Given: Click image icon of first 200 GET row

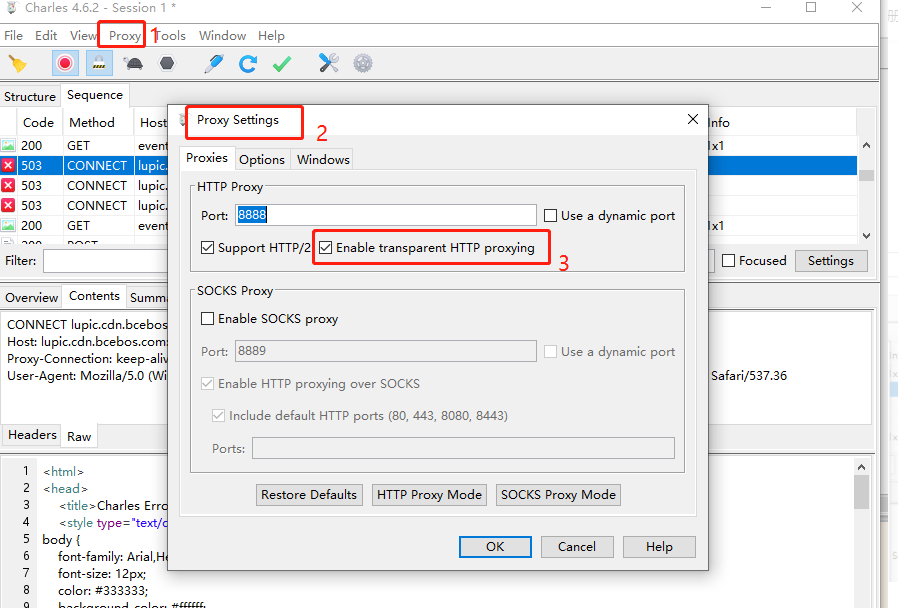Looking at the screenshot, I should (x=8, y=145).
